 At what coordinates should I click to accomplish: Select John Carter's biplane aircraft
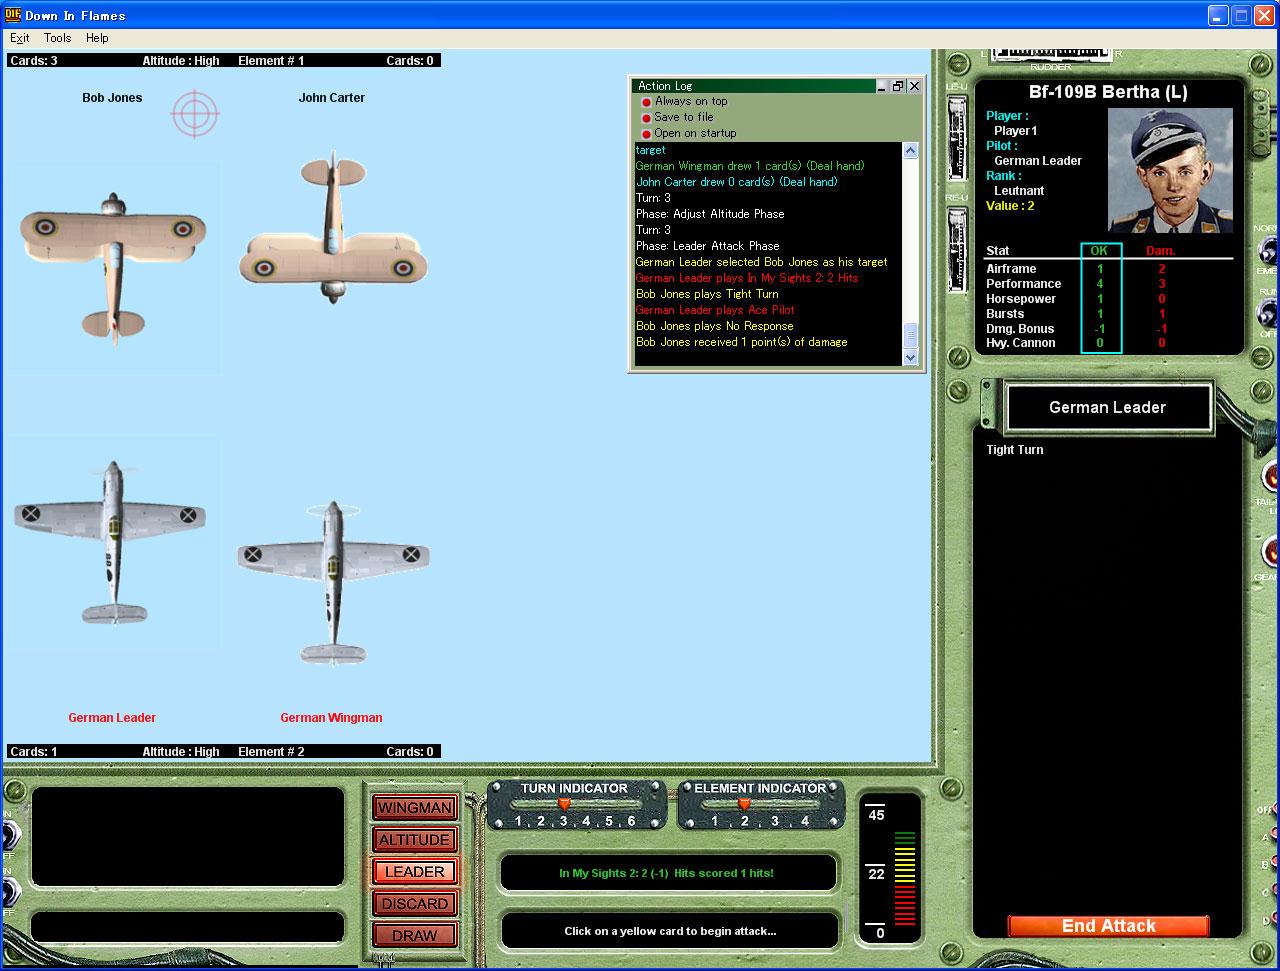click(x=333, y=228)
